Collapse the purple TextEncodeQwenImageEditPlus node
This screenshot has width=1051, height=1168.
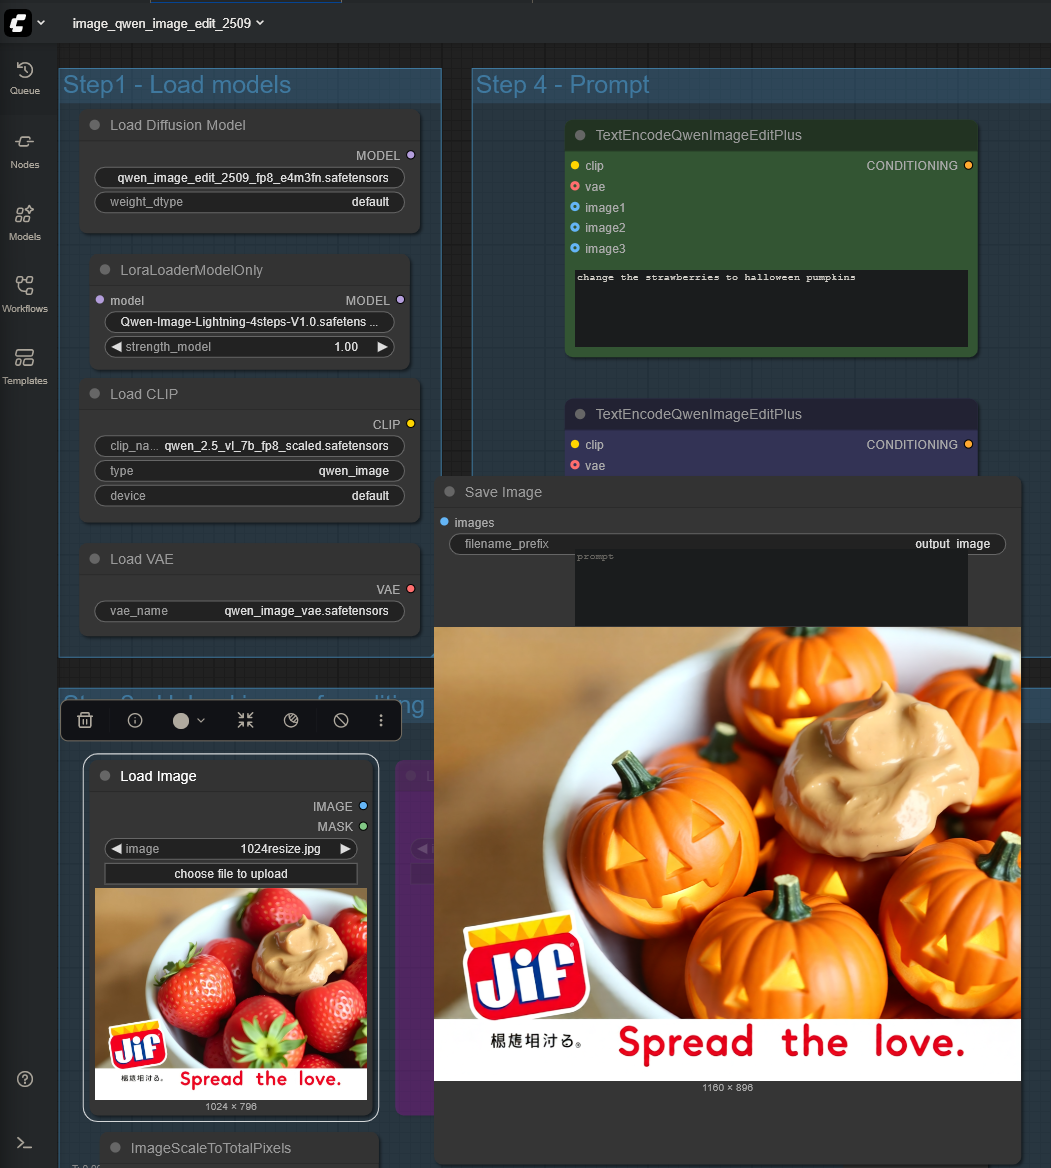pyautogui.click(x=580, y=414)
